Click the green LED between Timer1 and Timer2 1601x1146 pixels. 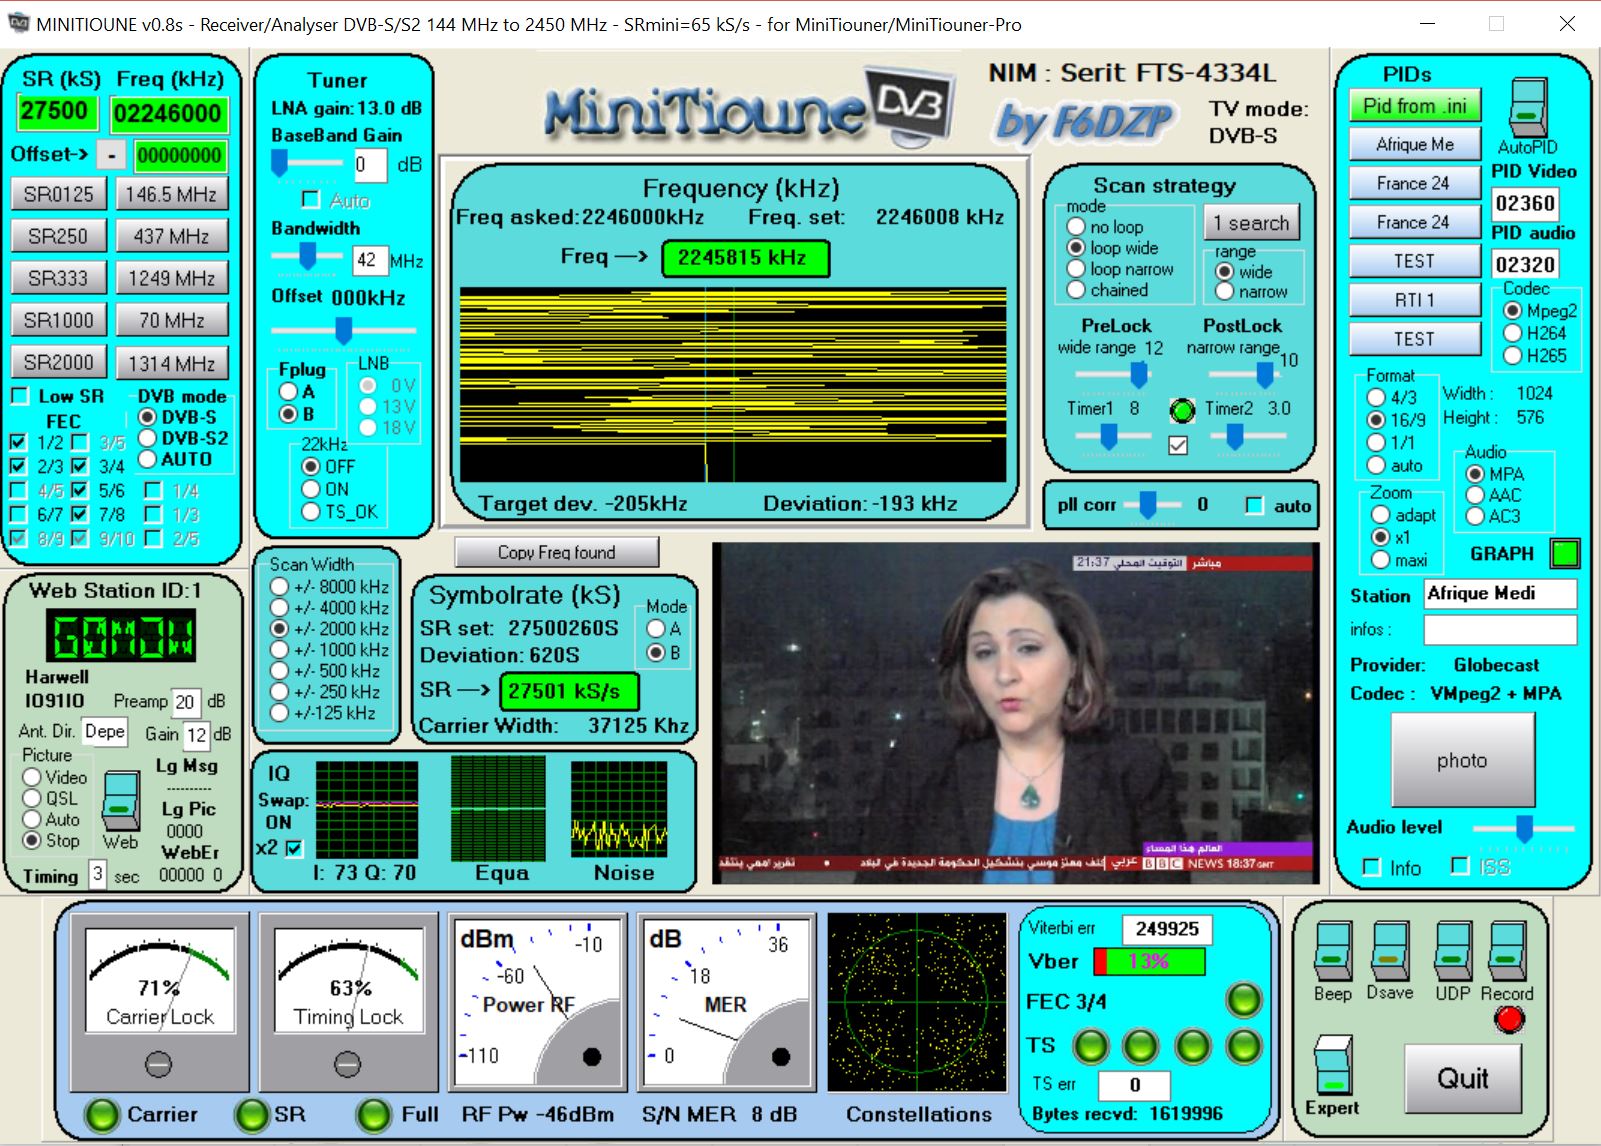(x=1182, y=410)
